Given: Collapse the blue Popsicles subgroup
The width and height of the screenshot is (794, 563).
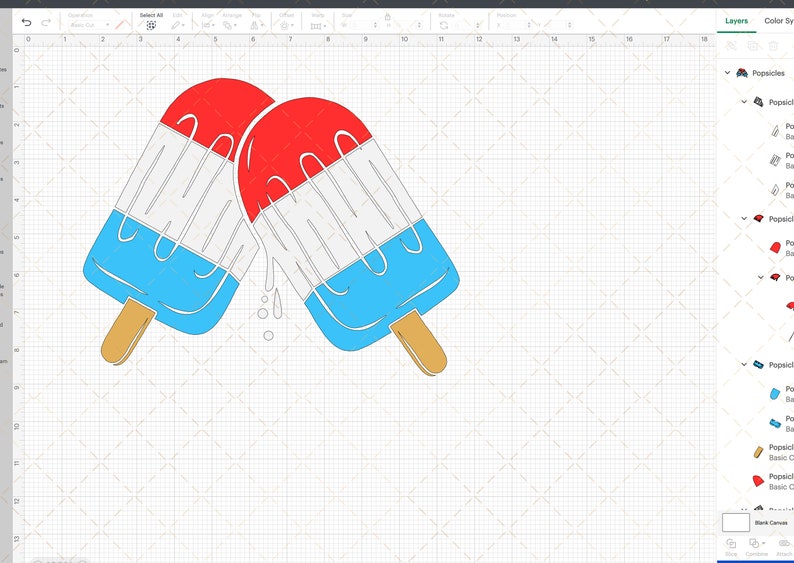Looking at the screenshot, I should [x=744, y=365].
